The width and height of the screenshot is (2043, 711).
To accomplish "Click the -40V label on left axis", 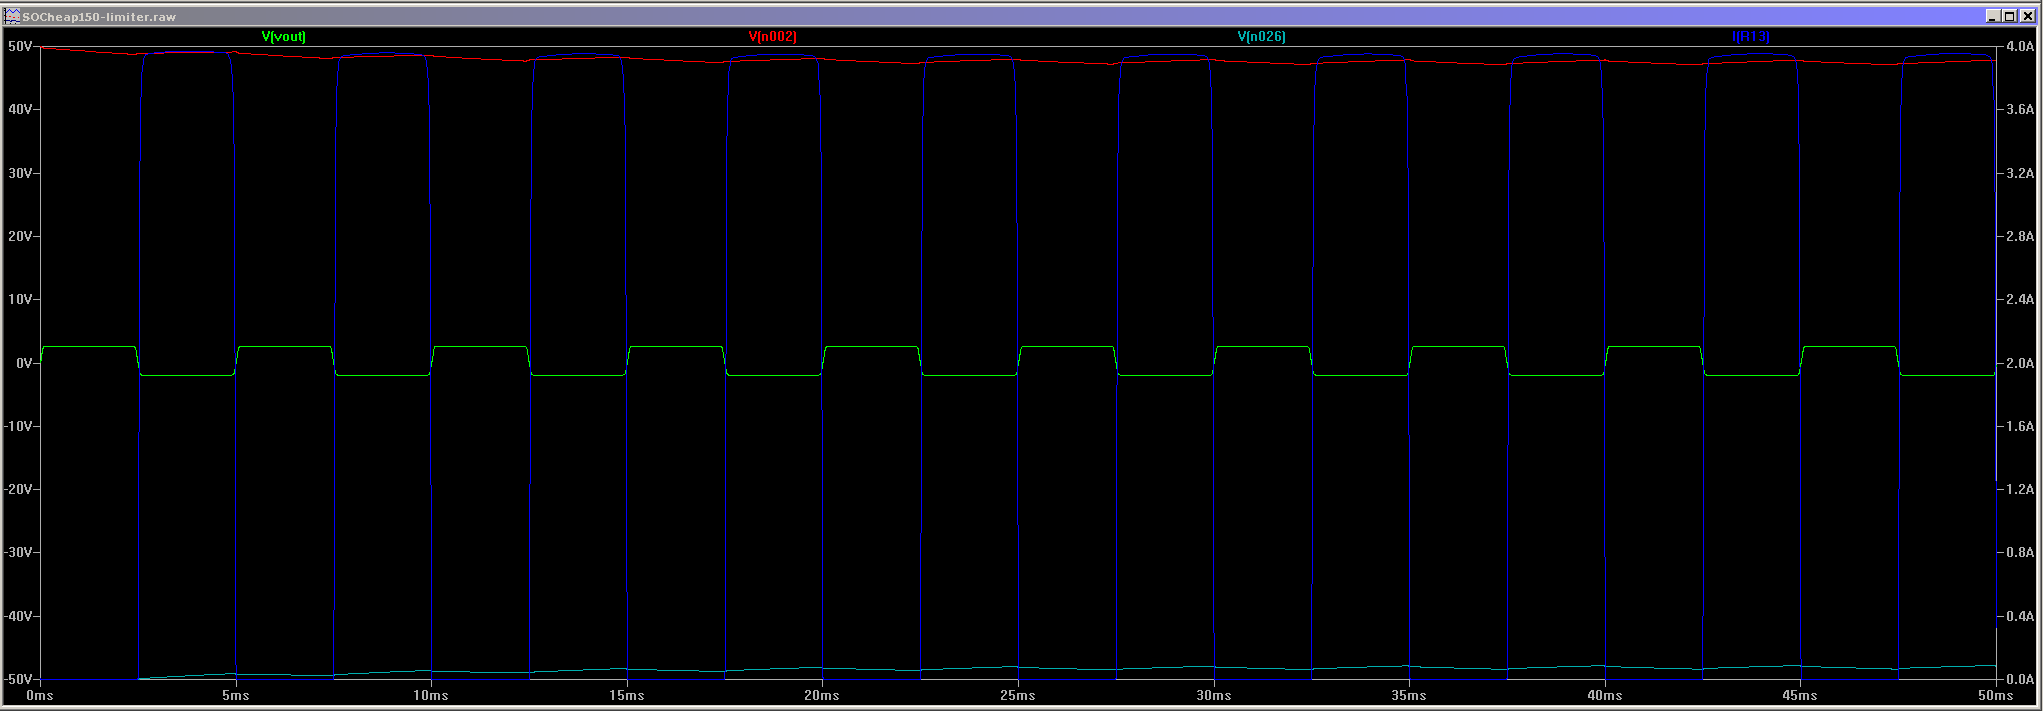I will coord(18,616).
